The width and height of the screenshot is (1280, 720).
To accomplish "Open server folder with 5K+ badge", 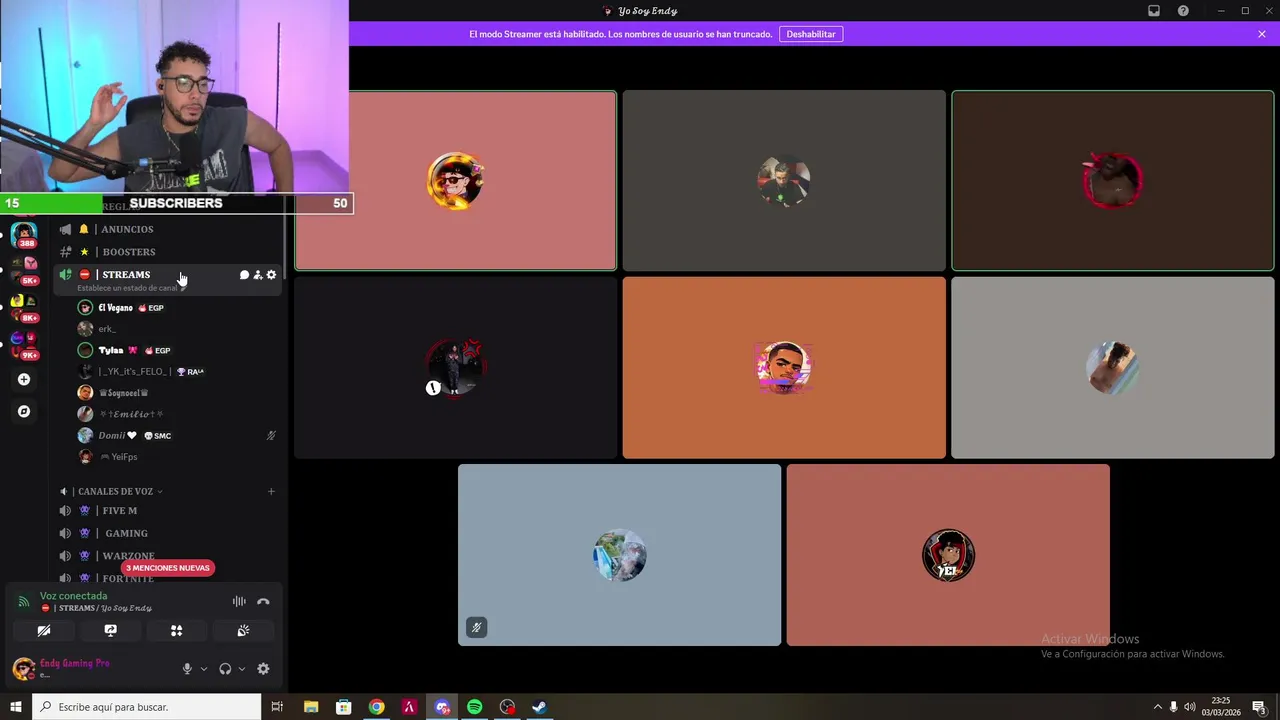I will (24, 270).
